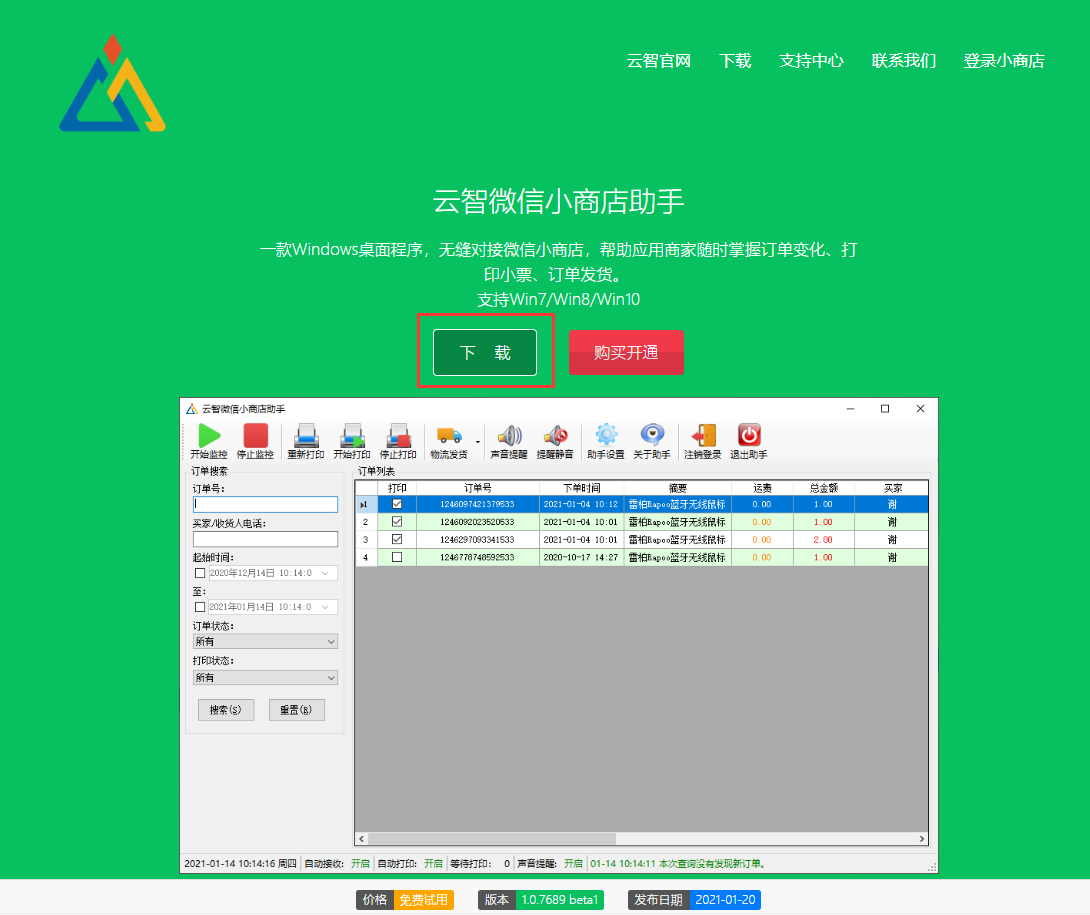Viewport: 1090px width, 915px height.
Task: Toggle print checkbox for order 1246097421379533
Action: (x=397, y=504)
